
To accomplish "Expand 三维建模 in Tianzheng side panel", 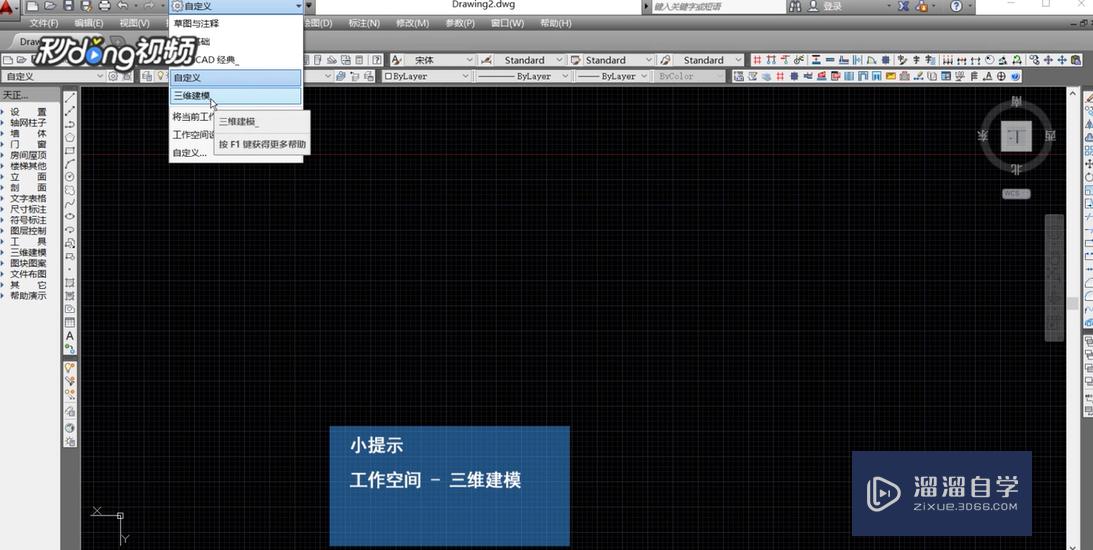I will (28, 252).
